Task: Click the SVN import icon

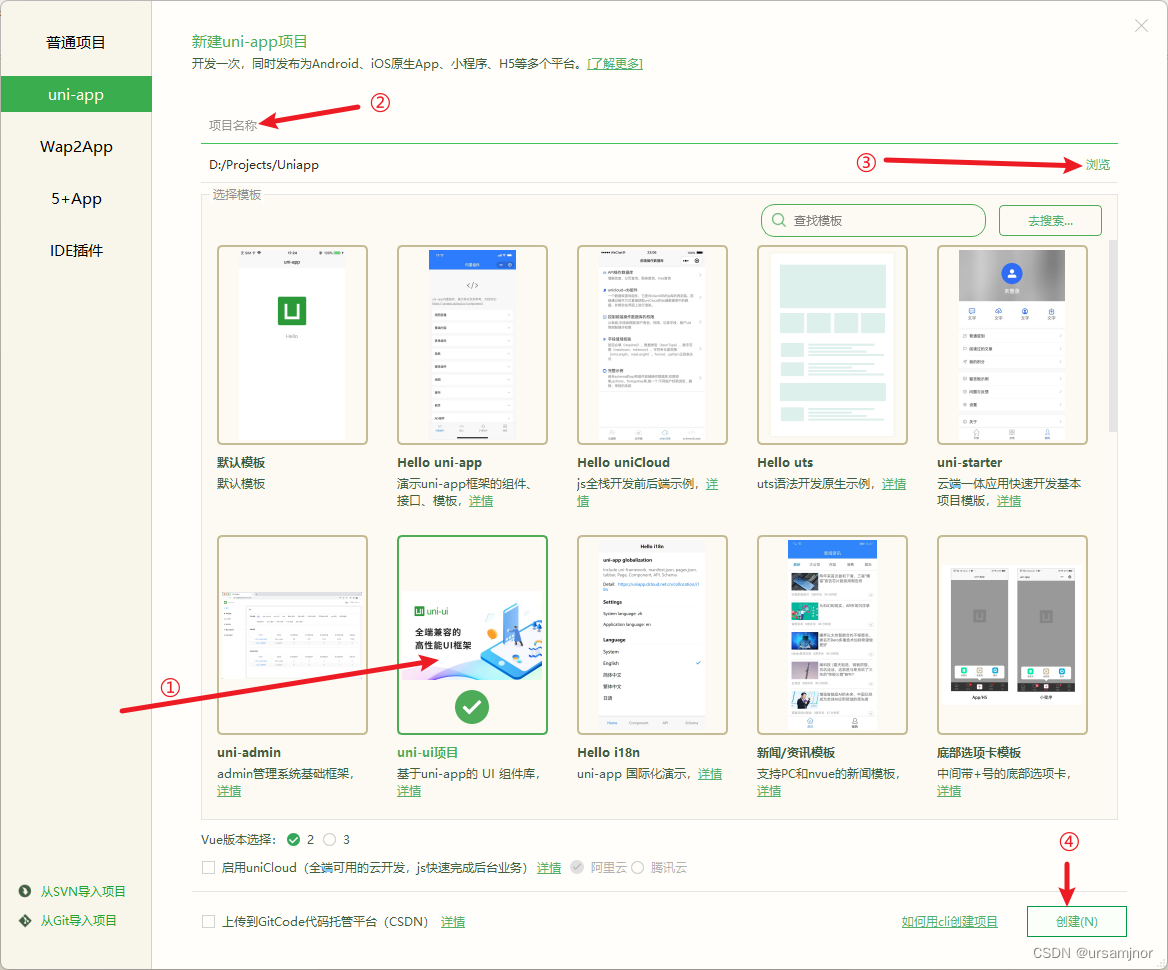Action: [25, 891]
